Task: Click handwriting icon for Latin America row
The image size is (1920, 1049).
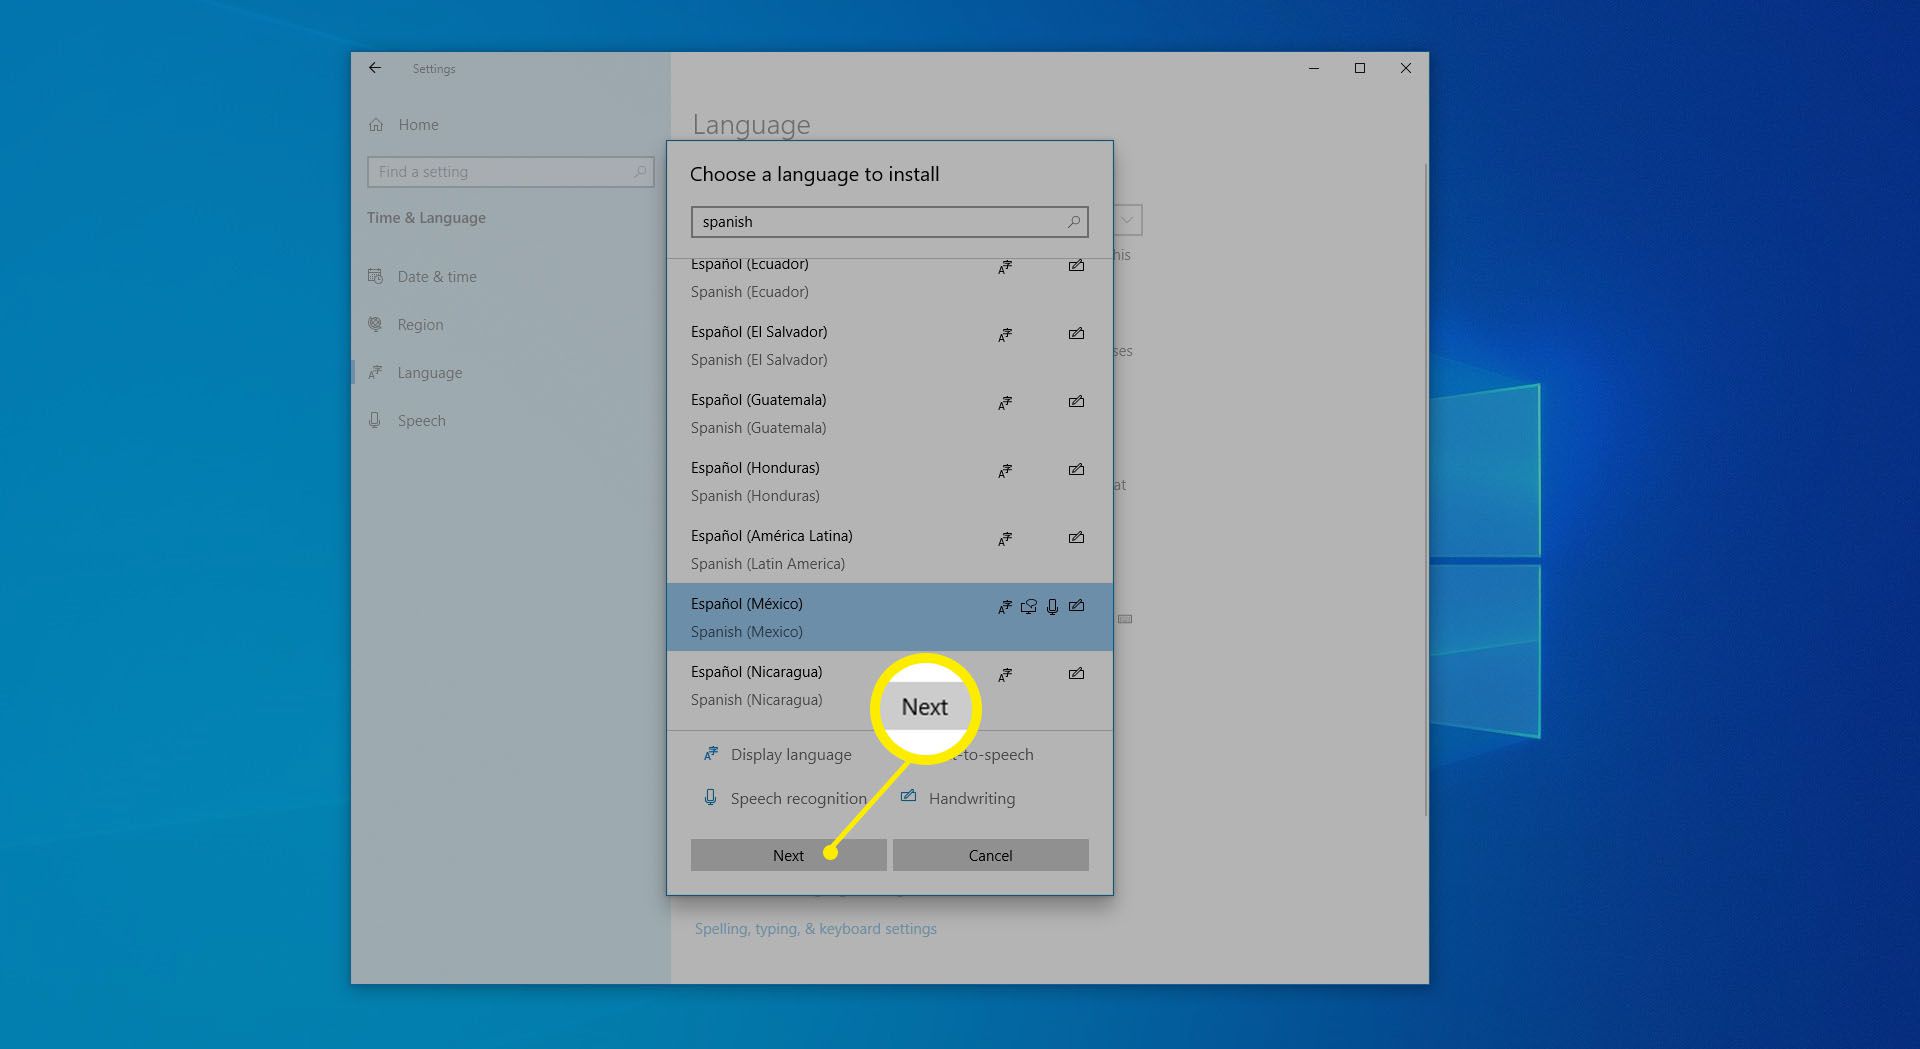Action: coord(1076,538)
